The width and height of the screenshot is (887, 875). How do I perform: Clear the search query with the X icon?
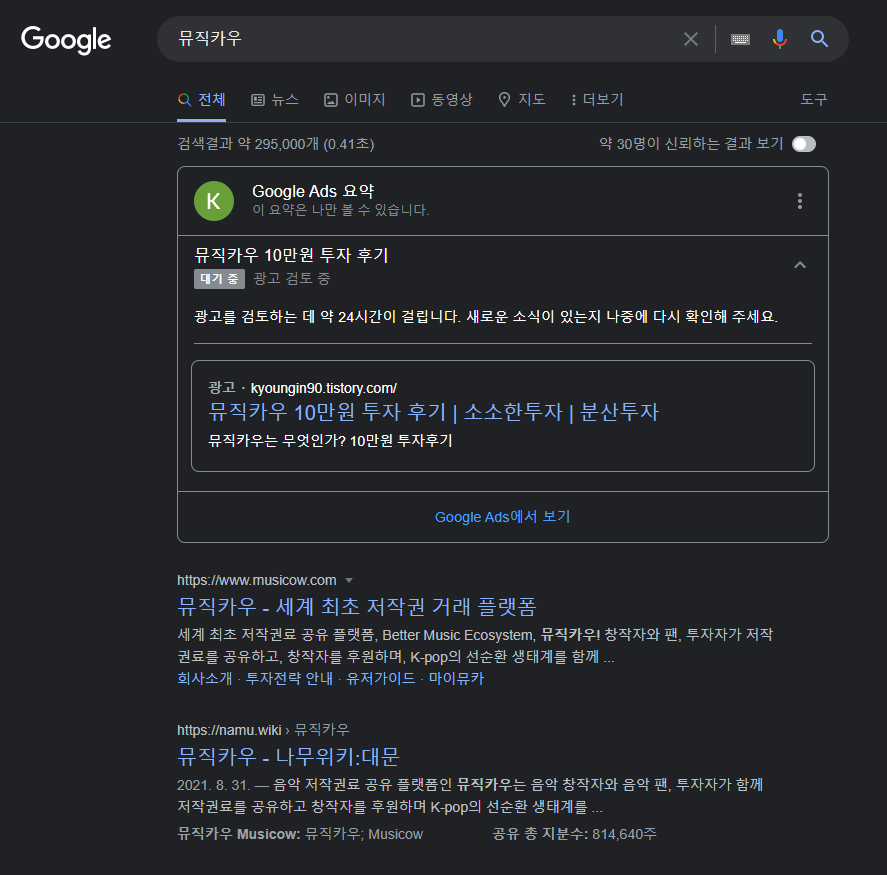[691, 39]
